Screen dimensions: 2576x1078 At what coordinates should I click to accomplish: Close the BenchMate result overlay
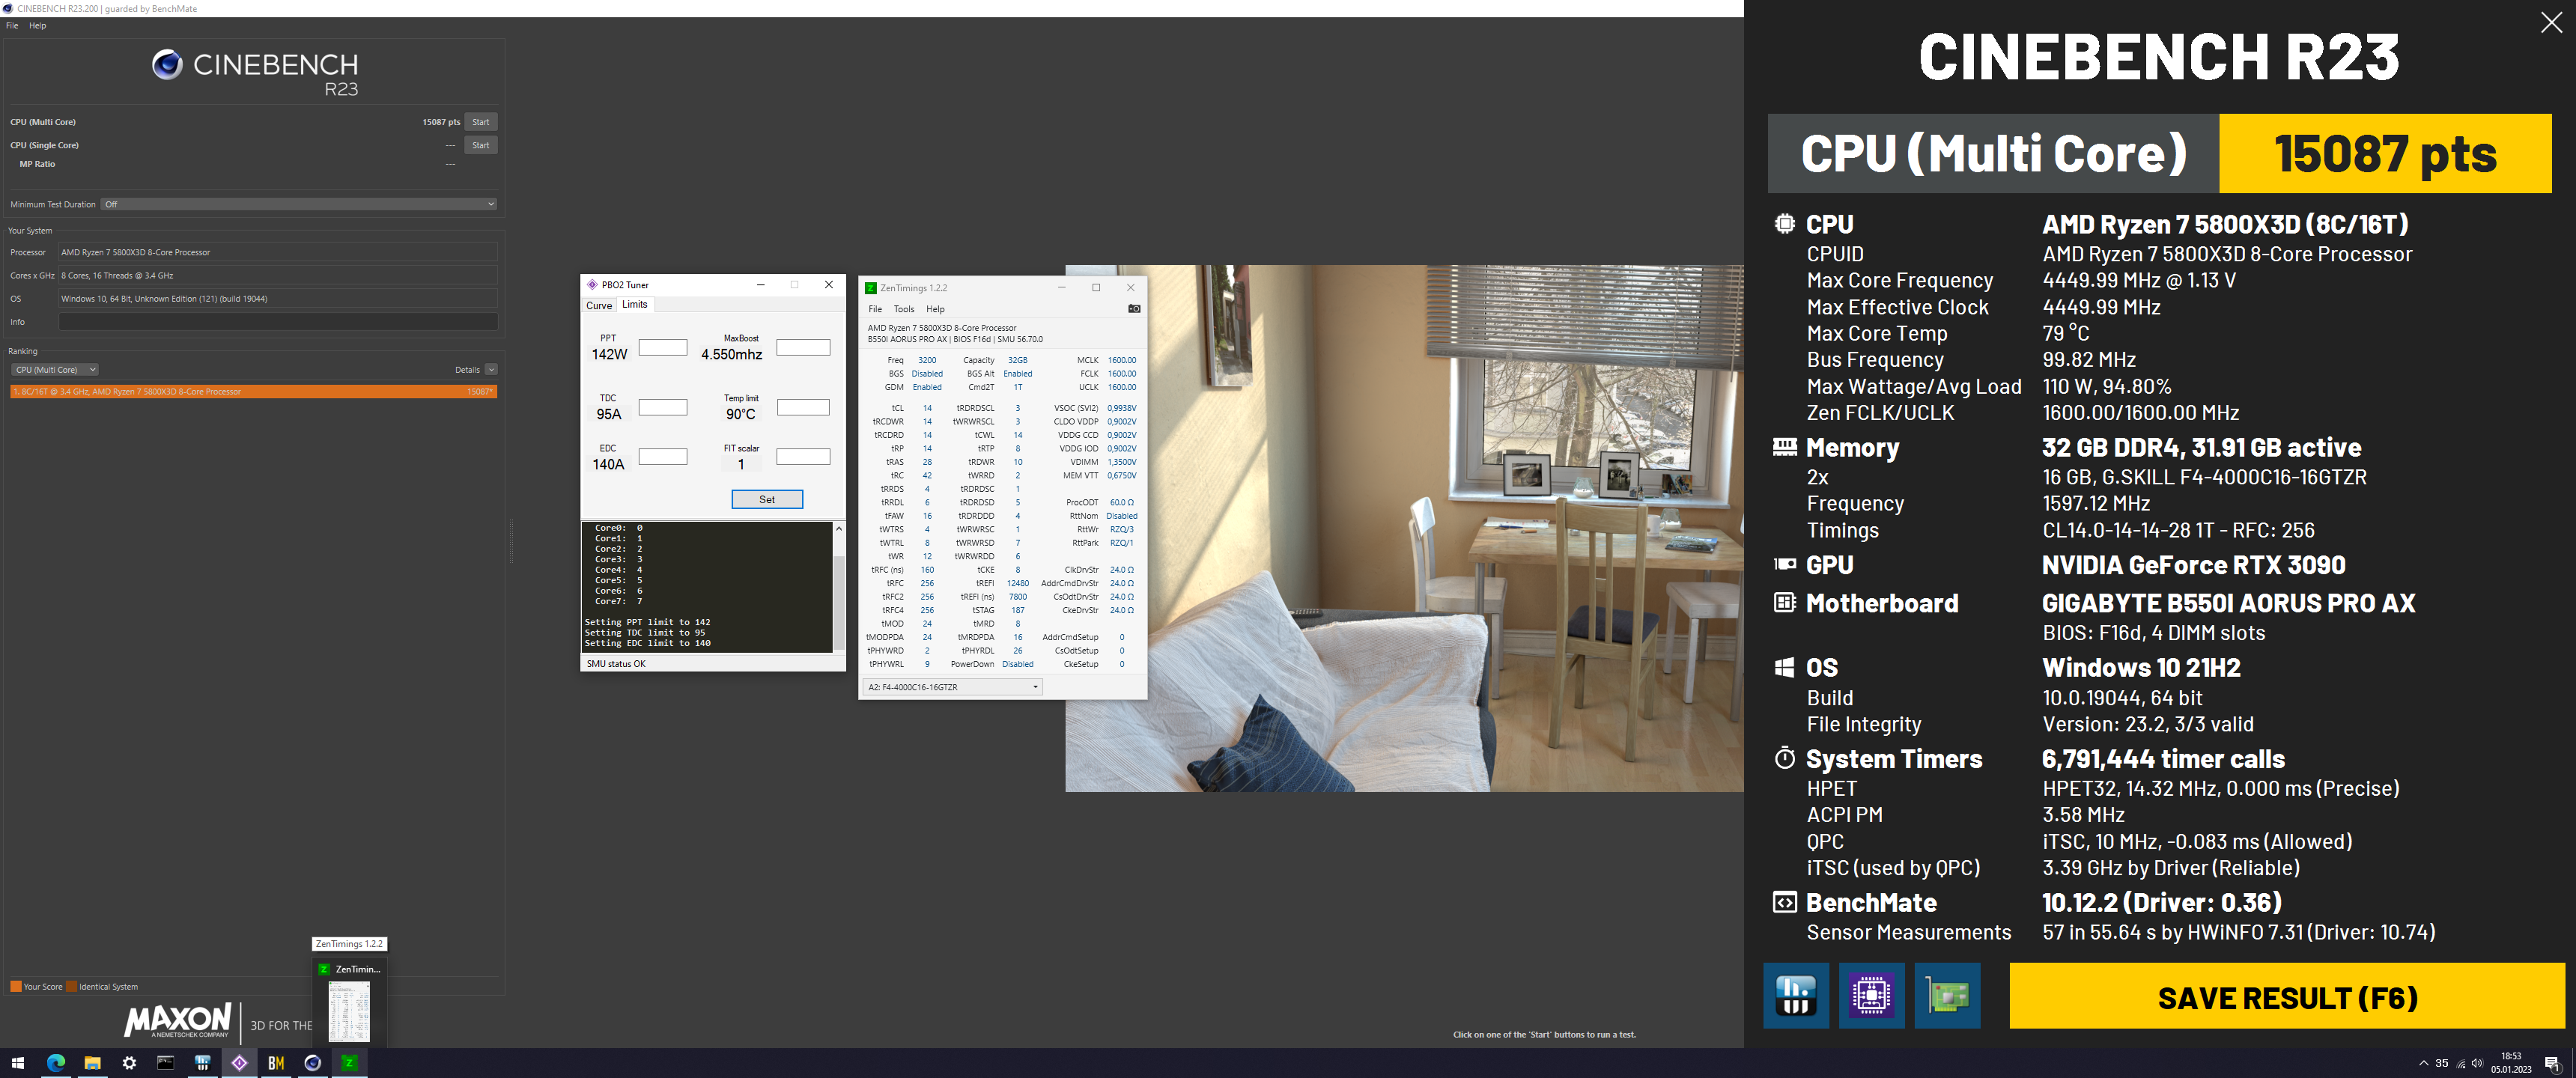click(x=2550, y=23)
